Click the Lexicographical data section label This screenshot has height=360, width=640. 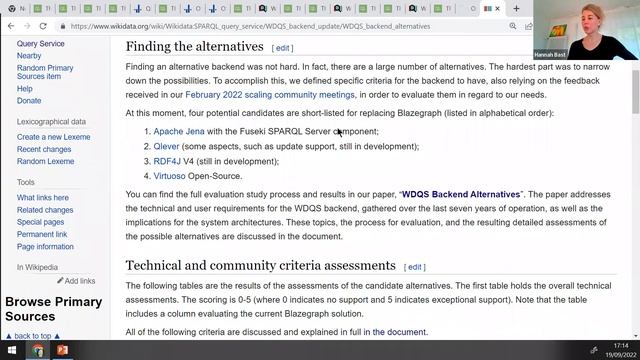51,122
